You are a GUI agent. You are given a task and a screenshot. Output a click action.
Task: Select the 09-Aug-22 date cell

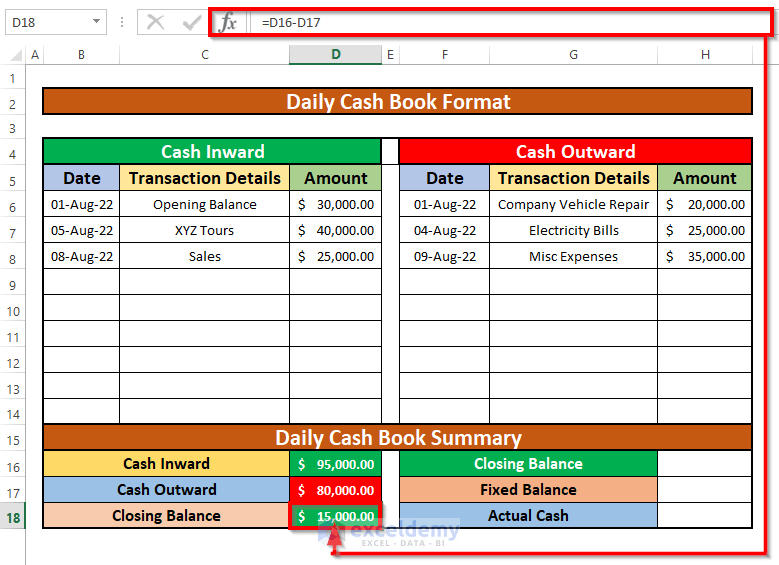tap(445, 256)
